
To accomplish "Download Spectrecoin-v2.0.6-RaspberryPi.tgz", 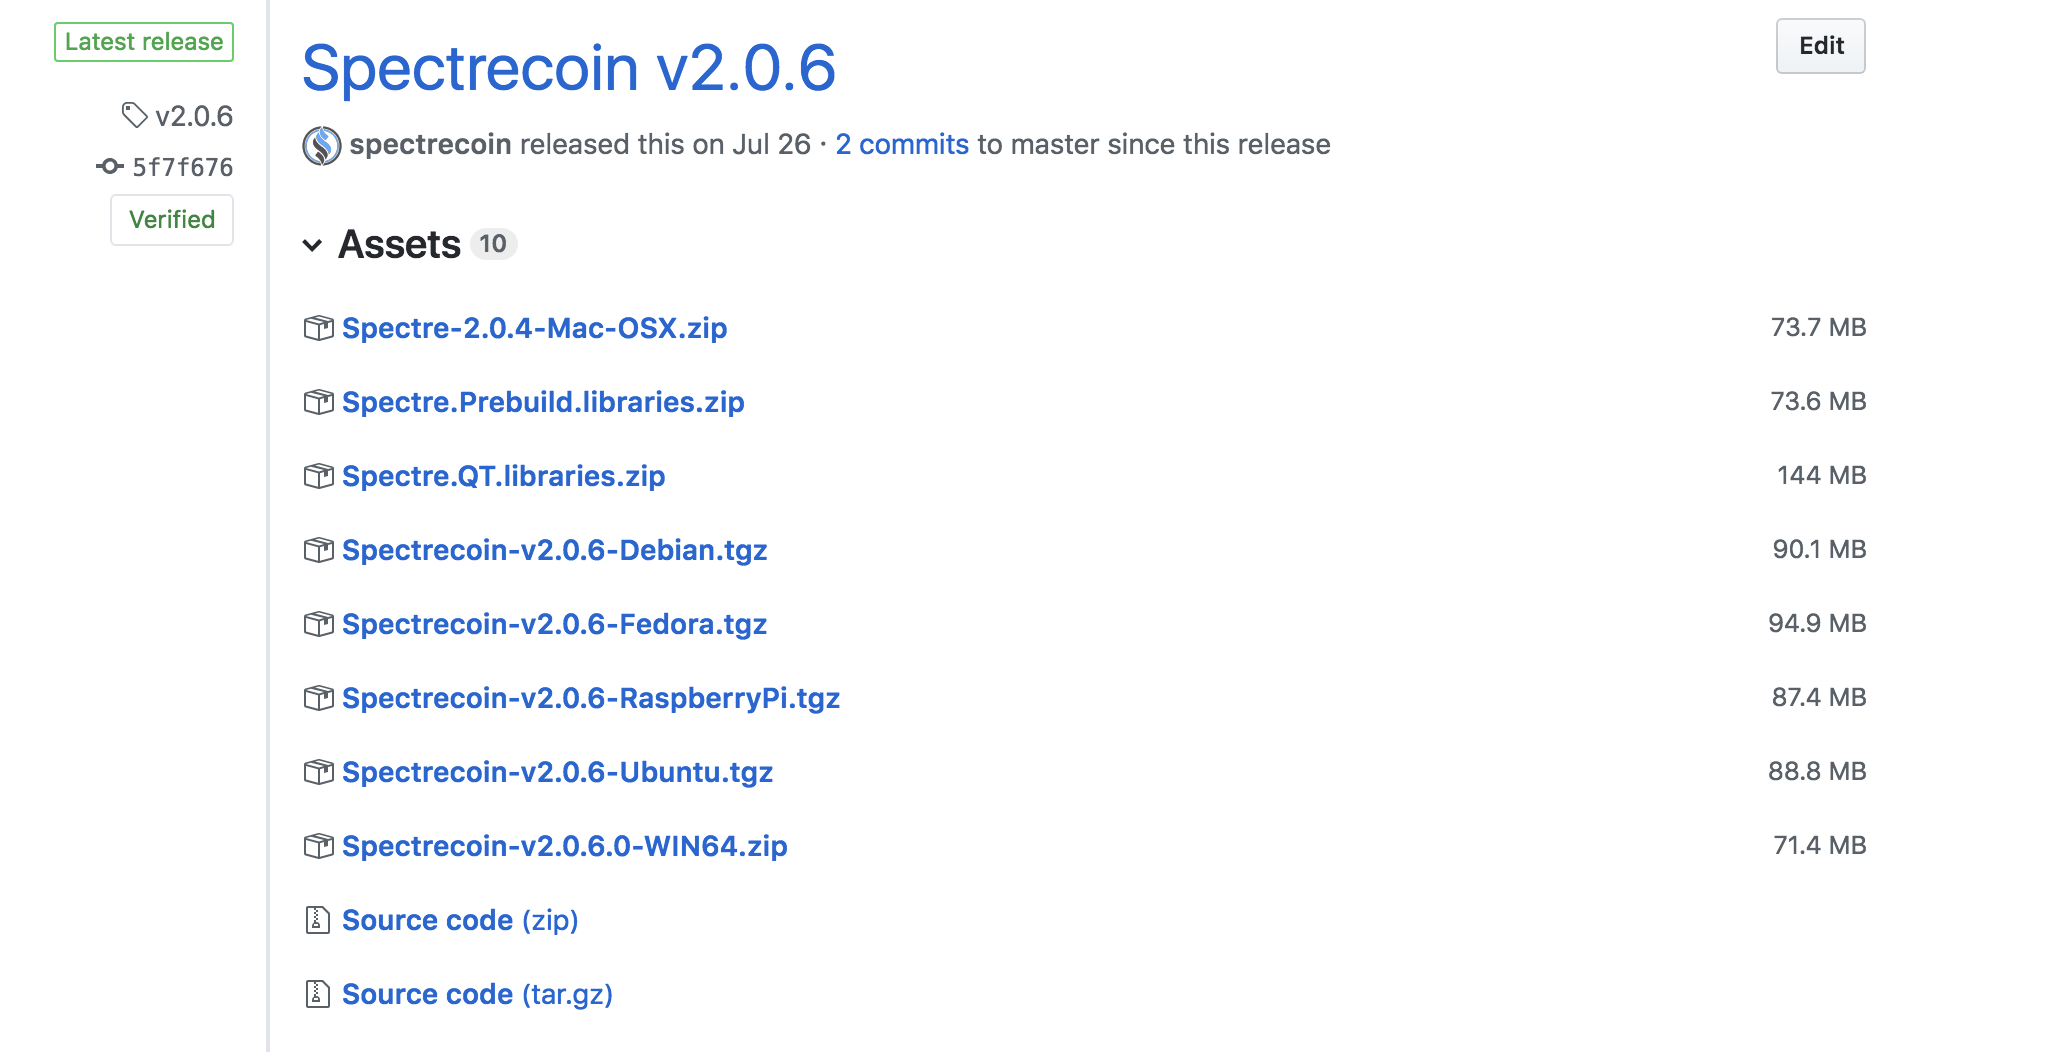I will [x=591, y=698].
